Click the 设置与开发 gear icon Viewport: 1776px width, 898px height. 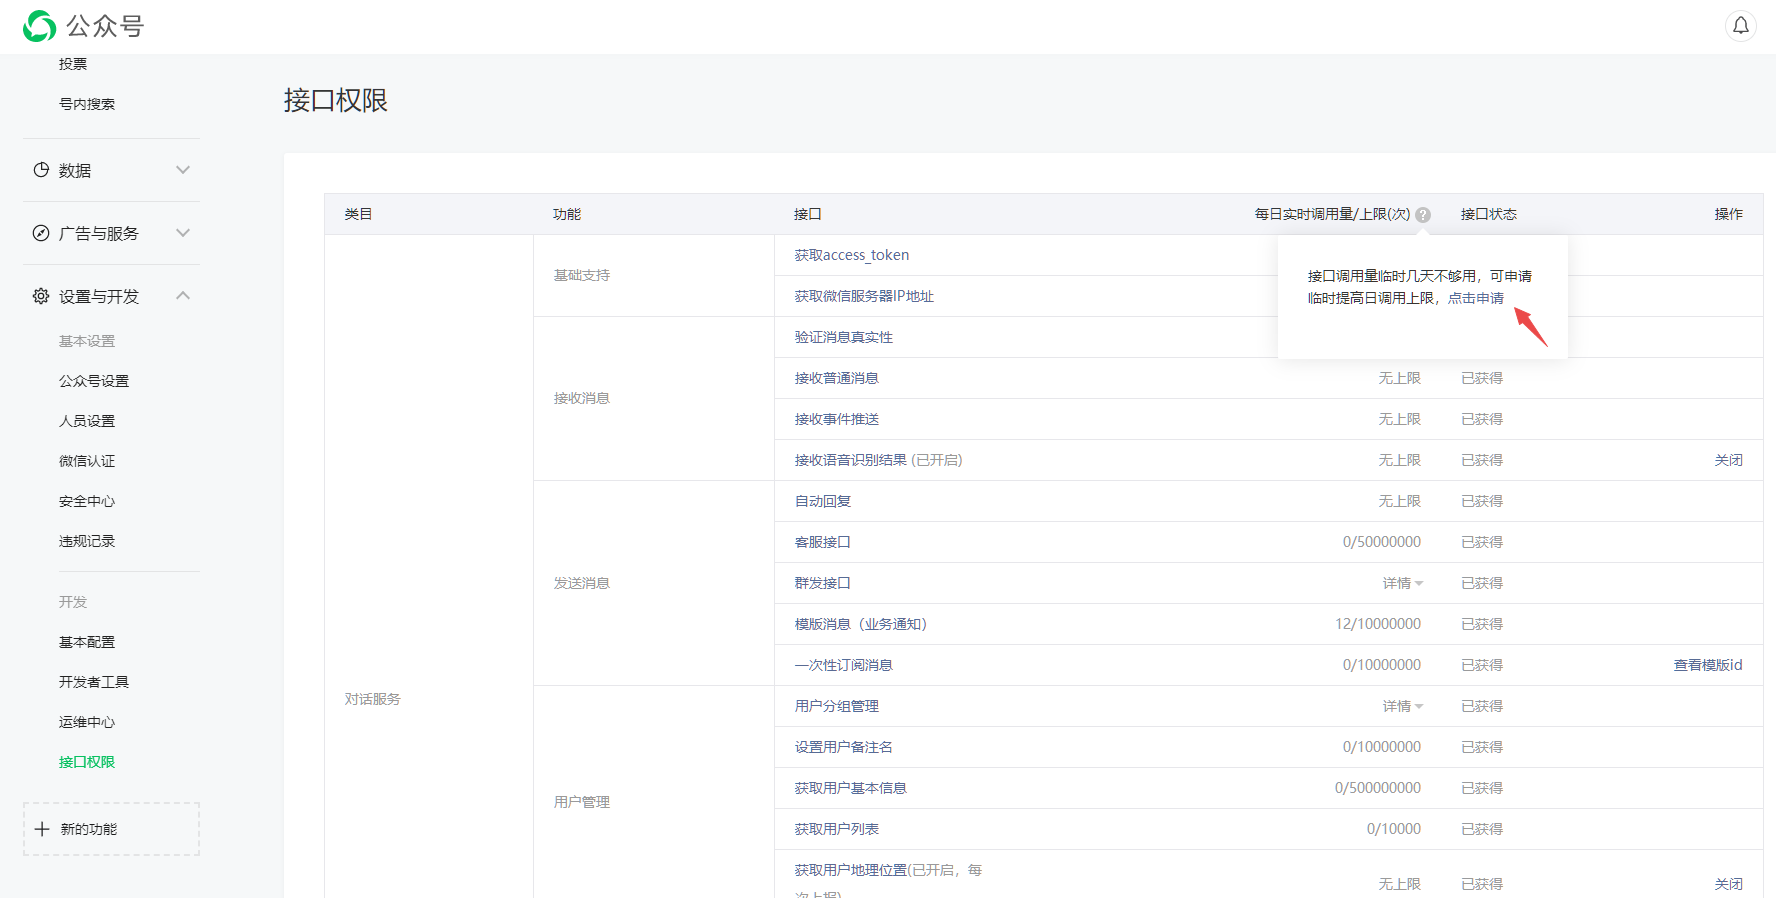click(41, 296)
